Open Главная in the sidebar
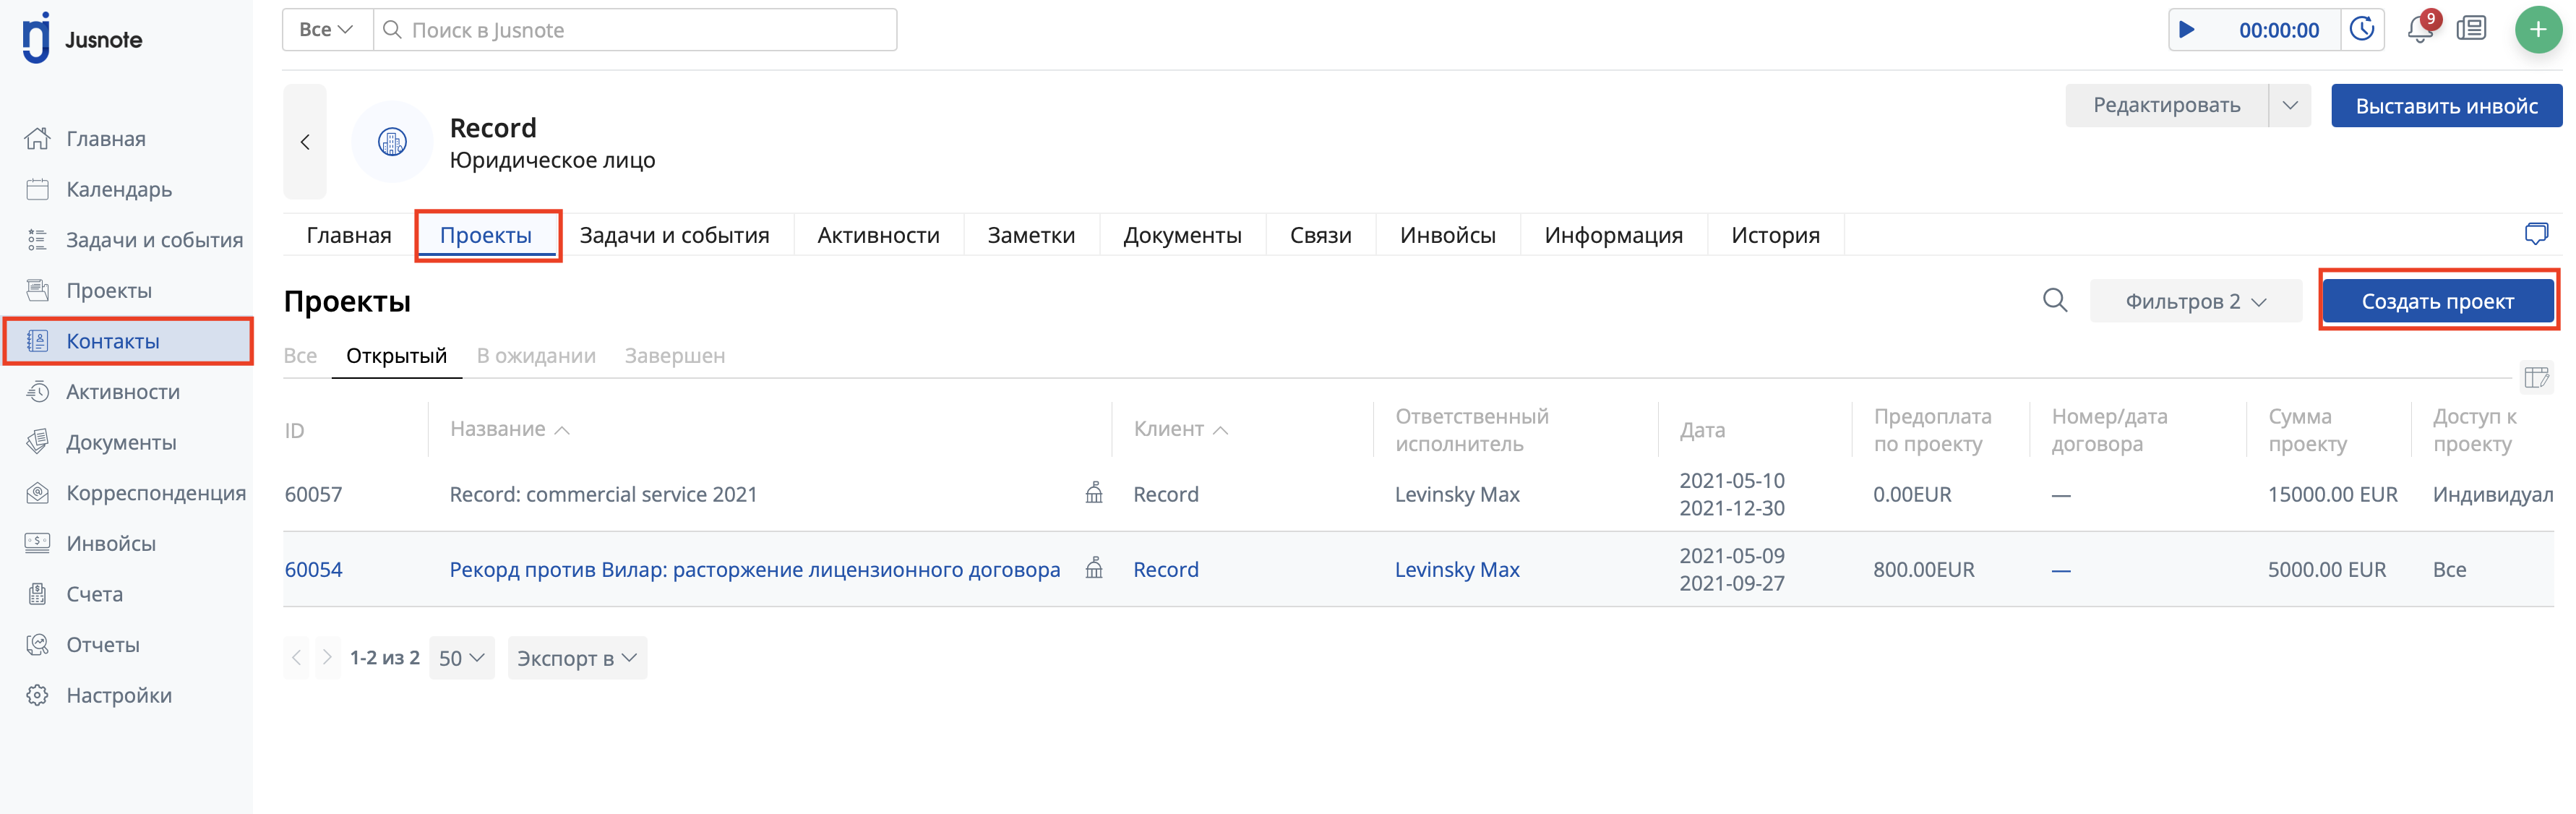This screenshot has width=2576, height=814. (105, 139)
